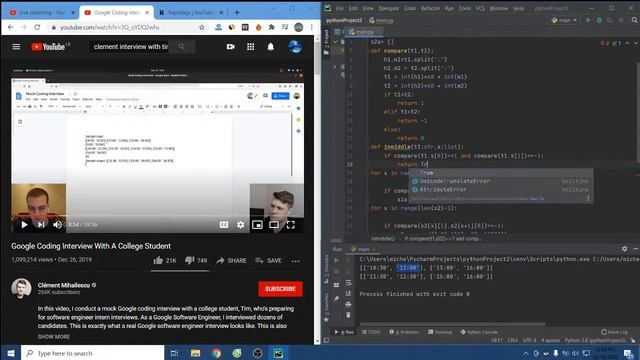Click the YouTube logo to go home
The image size is (640, 360).
click(x=48, y=47)
